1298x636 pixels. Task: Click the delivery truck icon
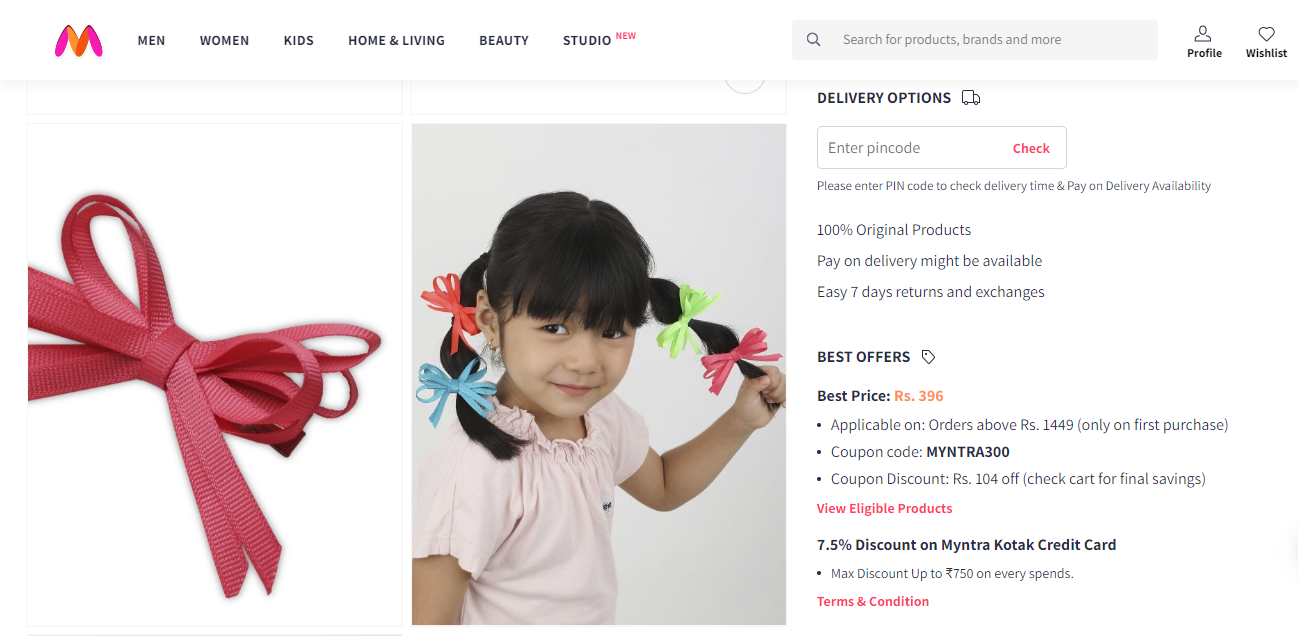[970, 98]
